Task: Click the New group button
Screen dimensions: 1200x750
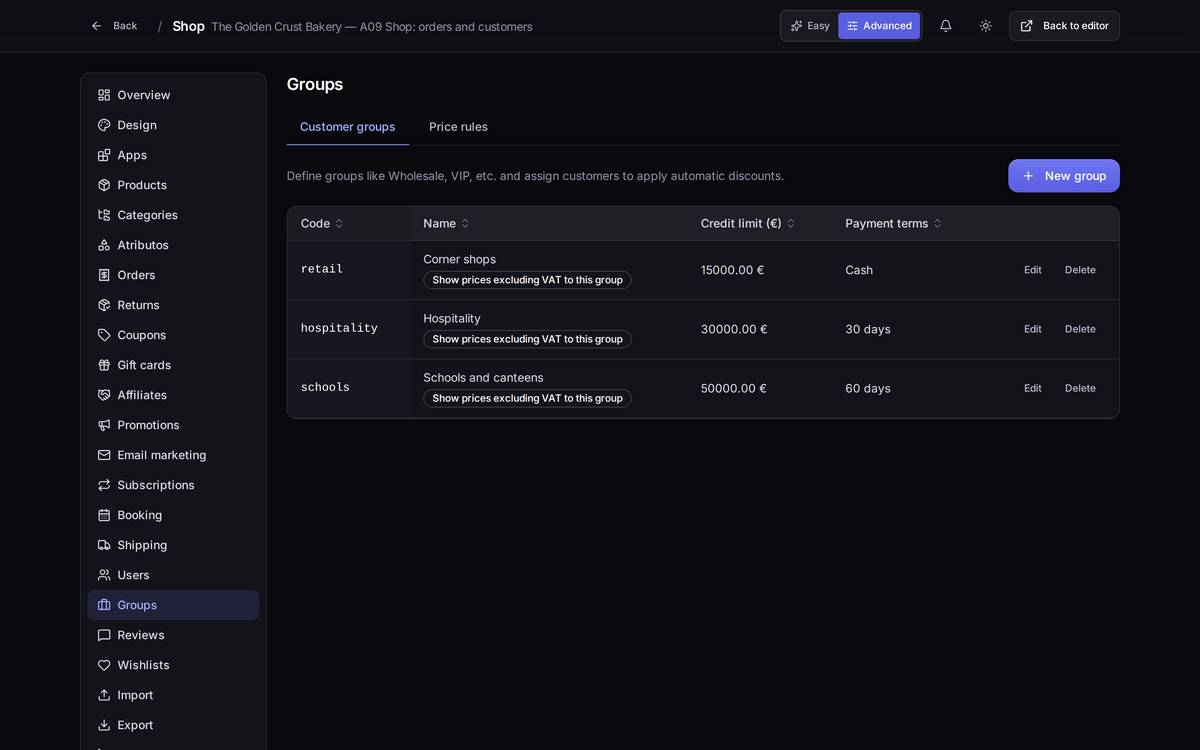Action: point(1064,176)
